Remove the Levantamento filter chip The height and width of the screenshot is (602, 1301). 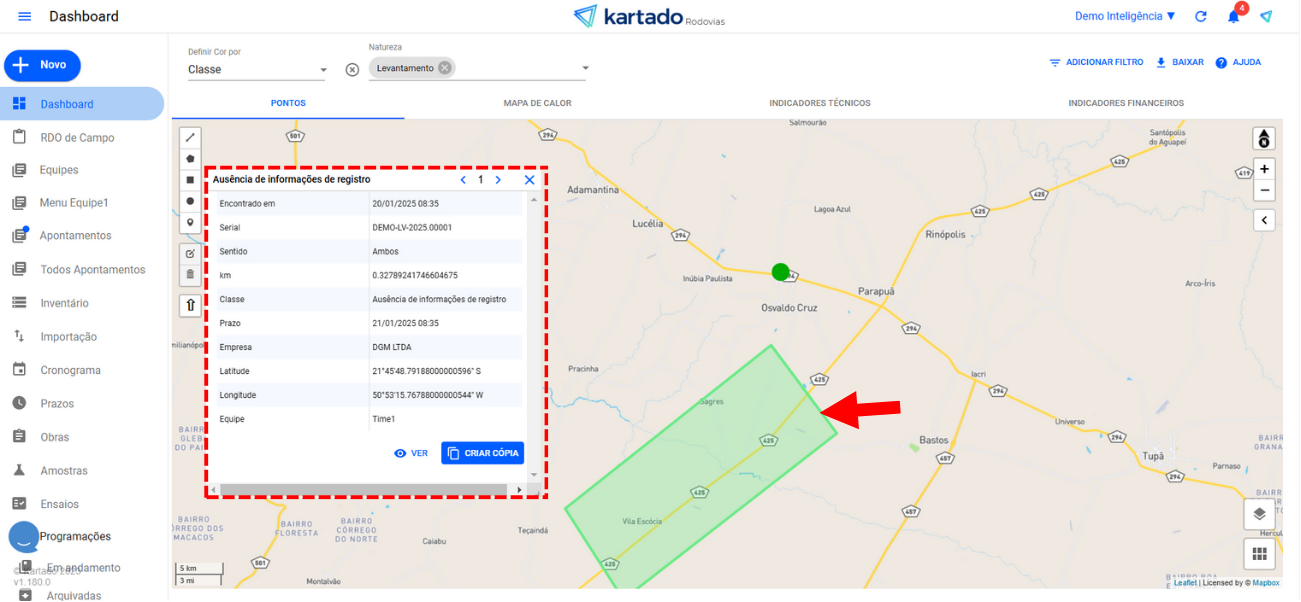[444, 68]
